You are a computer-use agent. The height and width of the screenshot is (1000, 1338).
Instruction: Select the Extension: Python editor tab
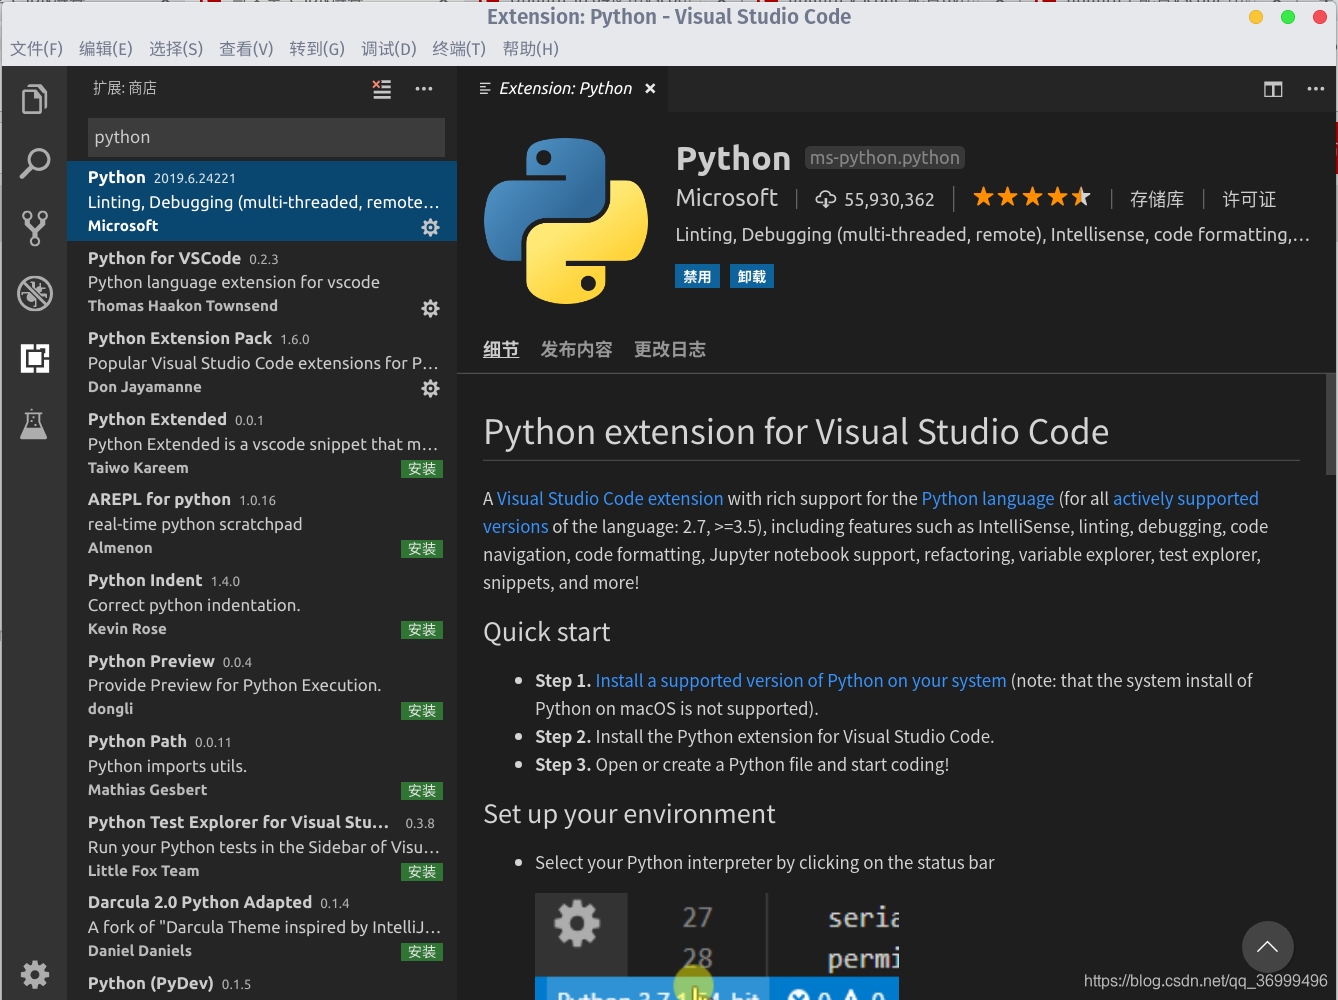(565, 89)
